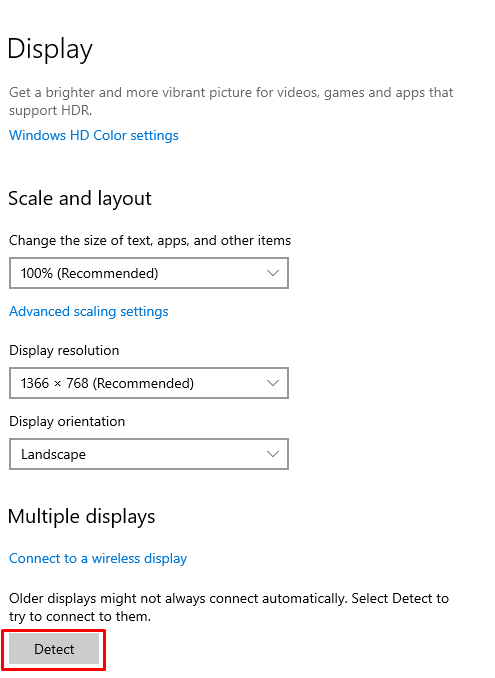Select the Scale and layout heading
This screenshot has height=678, width=495.
tap(80, 199)
